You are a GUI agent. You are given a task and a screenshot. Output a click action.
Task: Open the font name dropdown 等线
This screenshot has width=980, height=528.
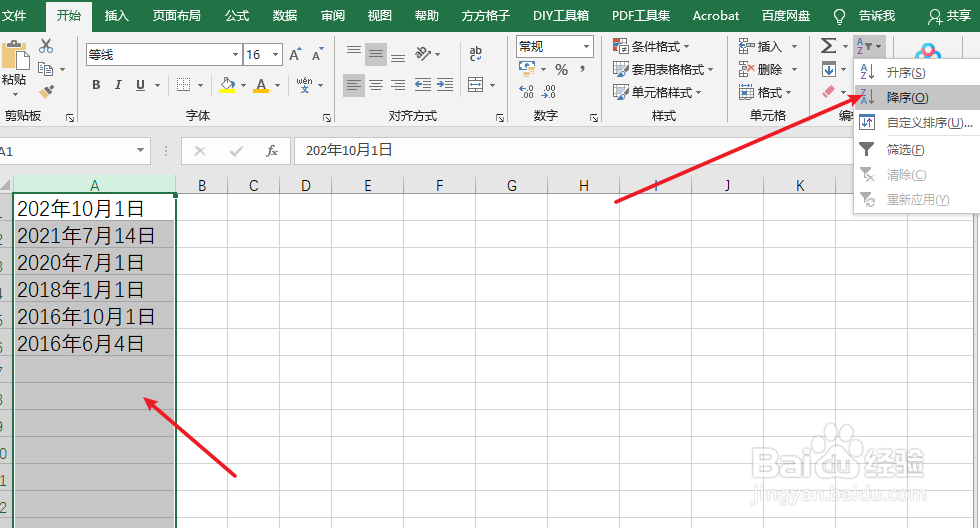(x=236, y=55)
